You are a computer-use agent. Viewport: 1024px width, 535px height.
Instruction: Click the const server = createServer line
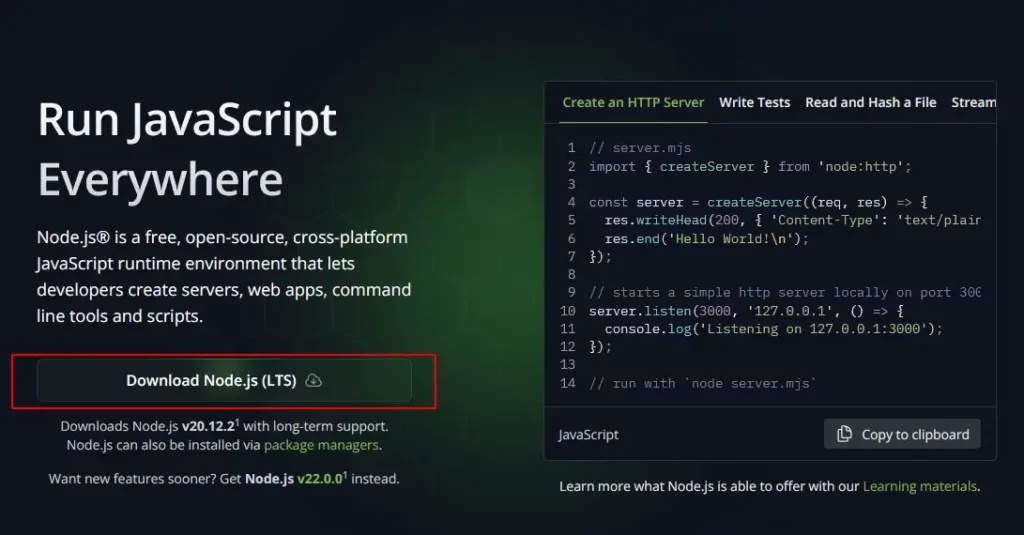[x=758, y=203]
